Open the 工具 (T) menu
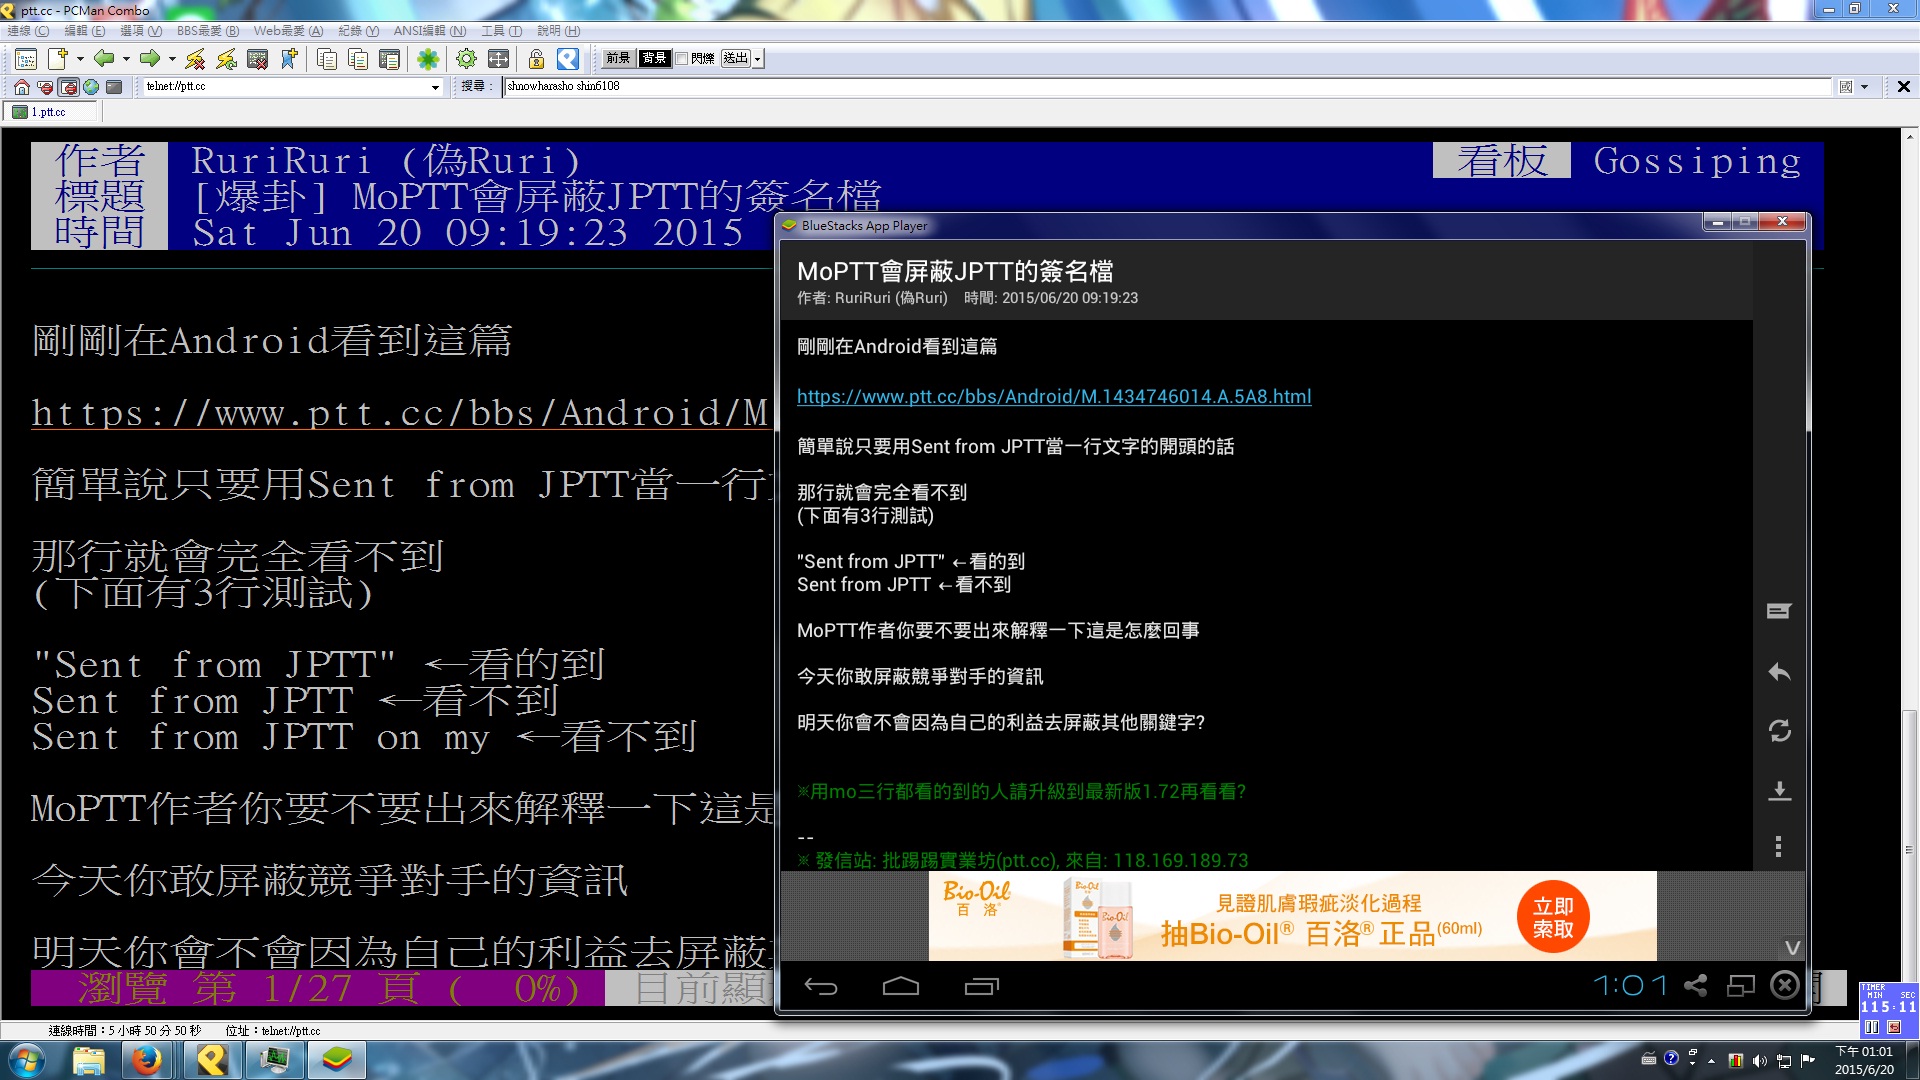1920x1080 pixels. coord(502,31)
